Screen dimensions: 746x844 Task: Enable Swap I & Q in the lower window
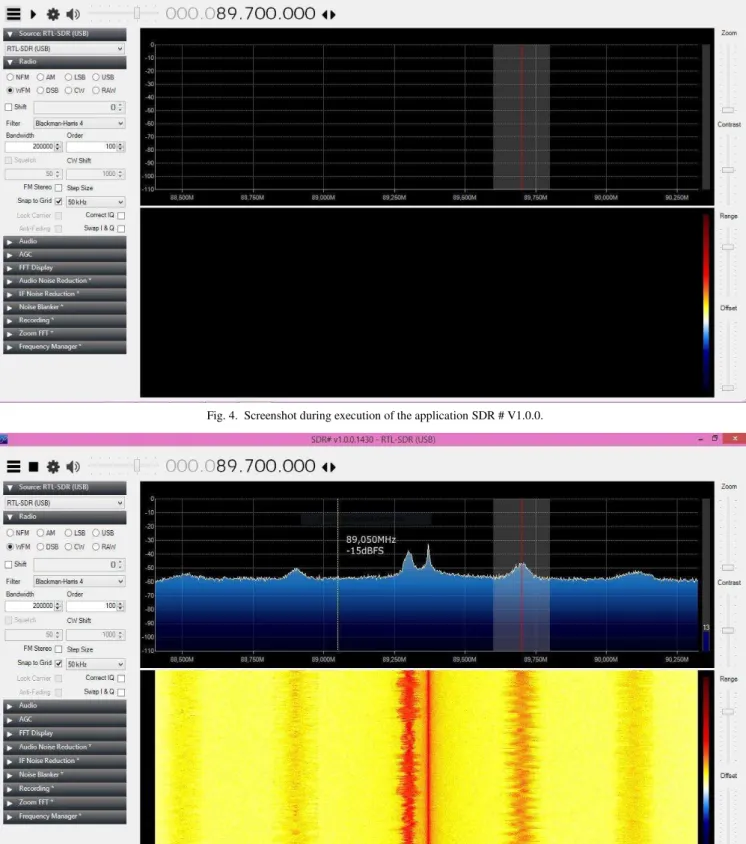121,692
